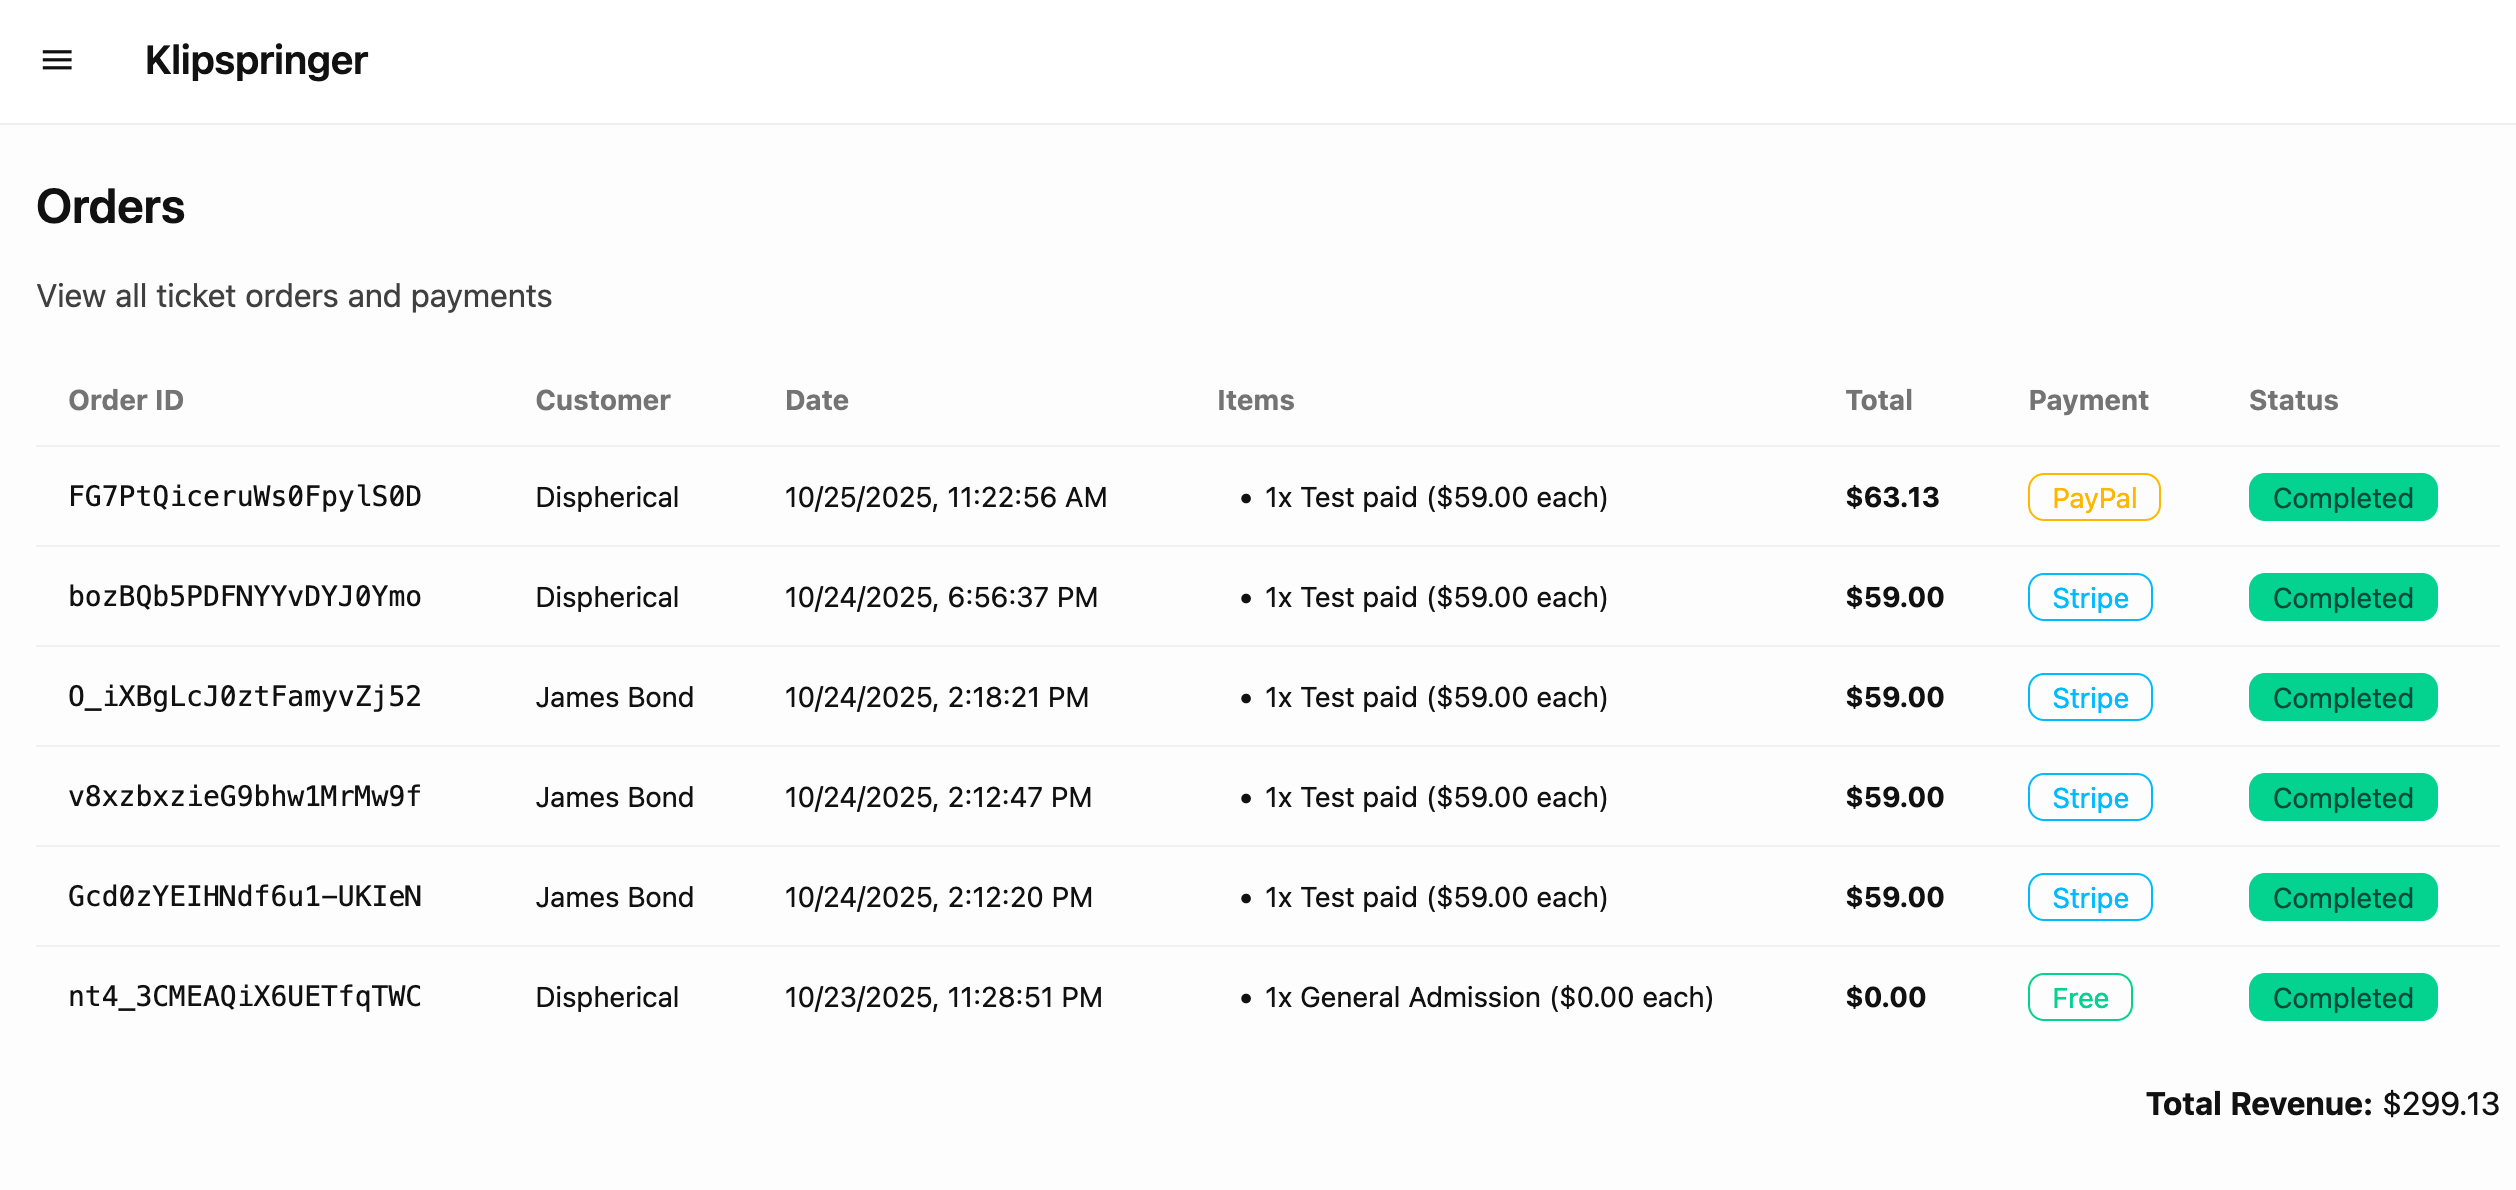Click the Customer column header
2516x1190 pixels.
602,401
